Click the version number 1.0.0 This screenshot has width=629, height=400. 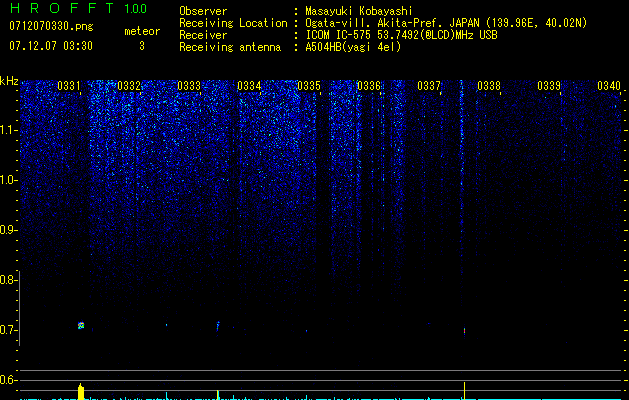(135, 9)
